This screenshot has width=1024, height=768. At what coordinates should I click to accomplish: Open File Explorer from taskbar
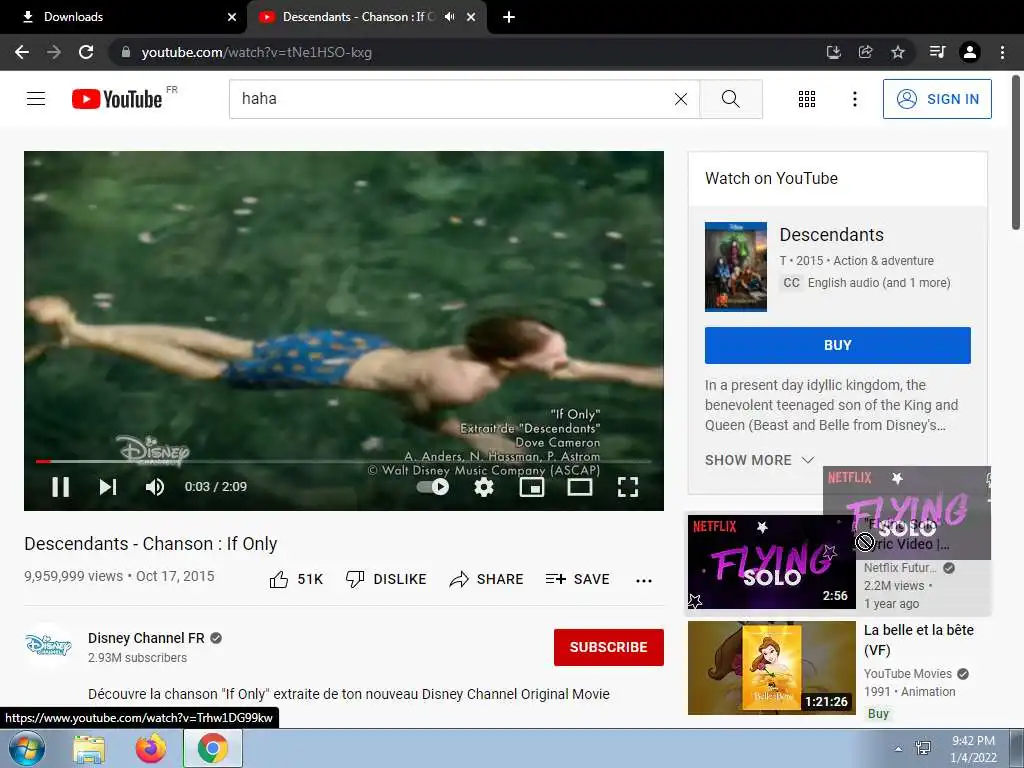(89, 749)
